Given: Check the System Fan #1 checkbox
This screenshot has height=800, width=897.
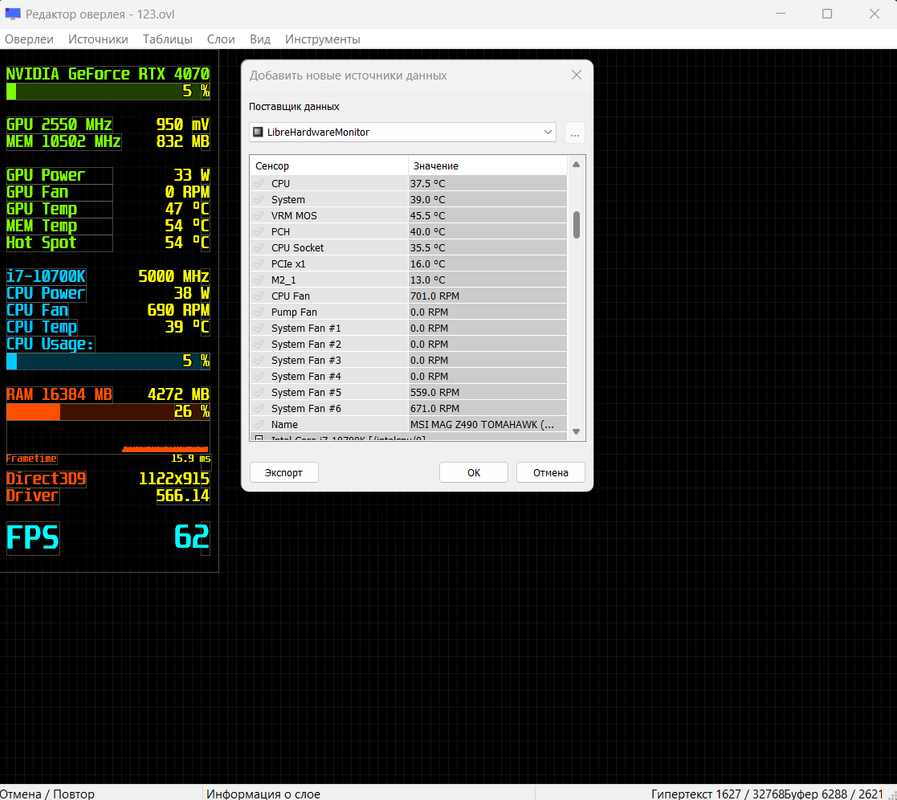Looking at the screenshot, I should (x=259, y=328).
